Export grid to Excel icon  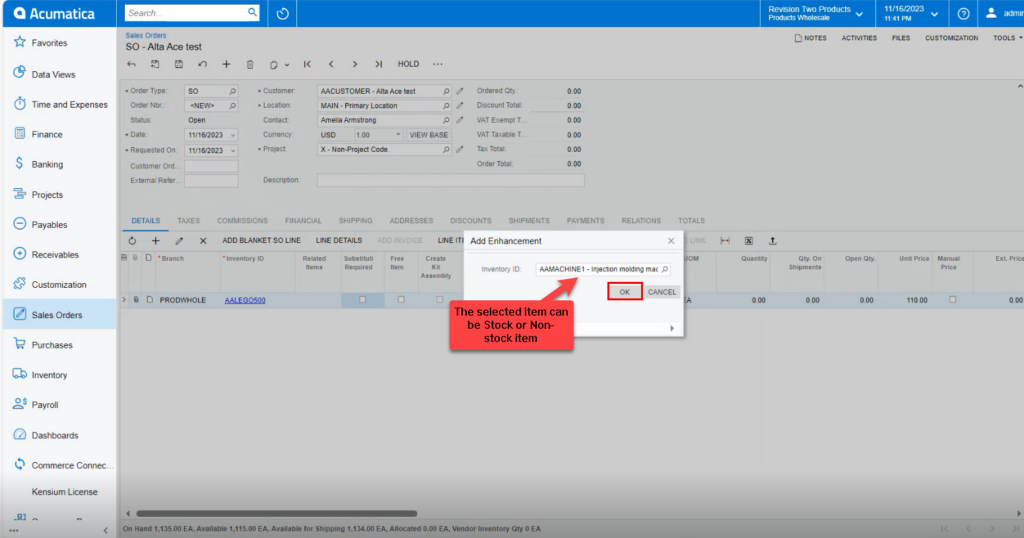pos(749,241)
